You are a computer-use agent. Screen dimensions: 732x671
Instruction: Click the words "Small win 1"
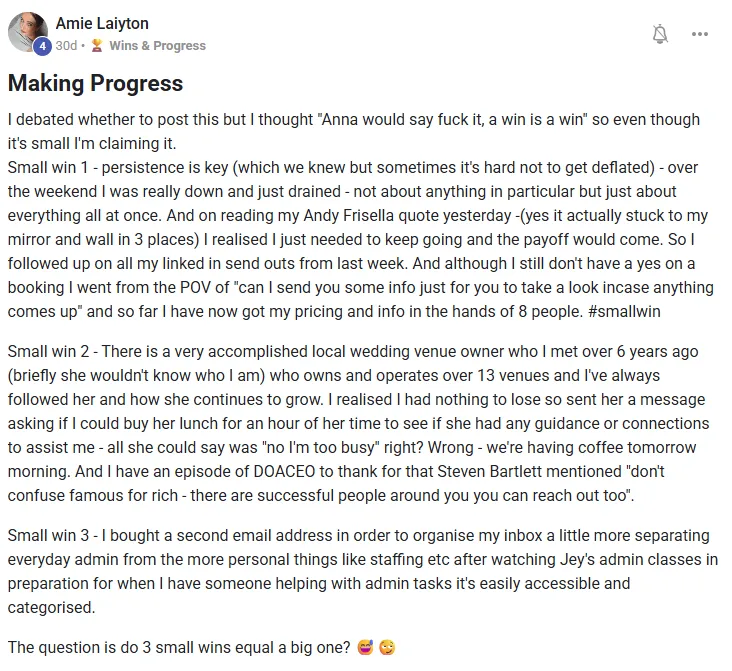coord(45,167)
